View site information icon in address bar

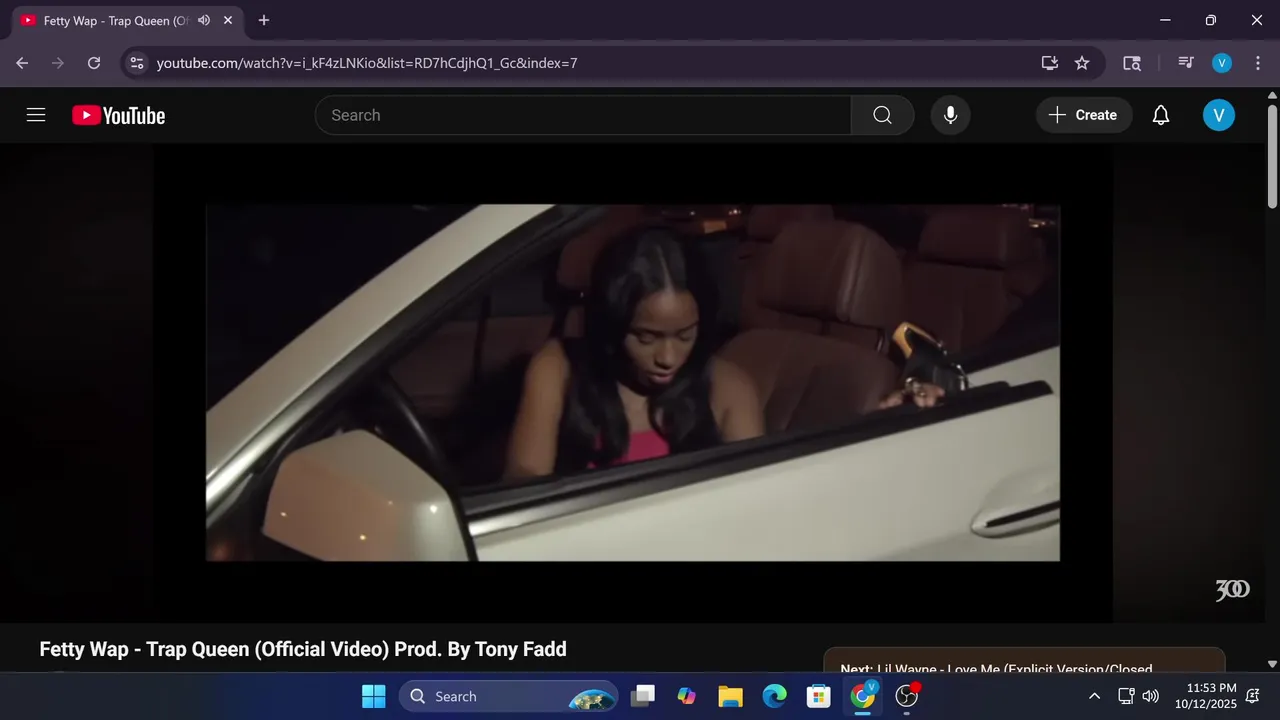pyautogui.click(x=137, y=63)
